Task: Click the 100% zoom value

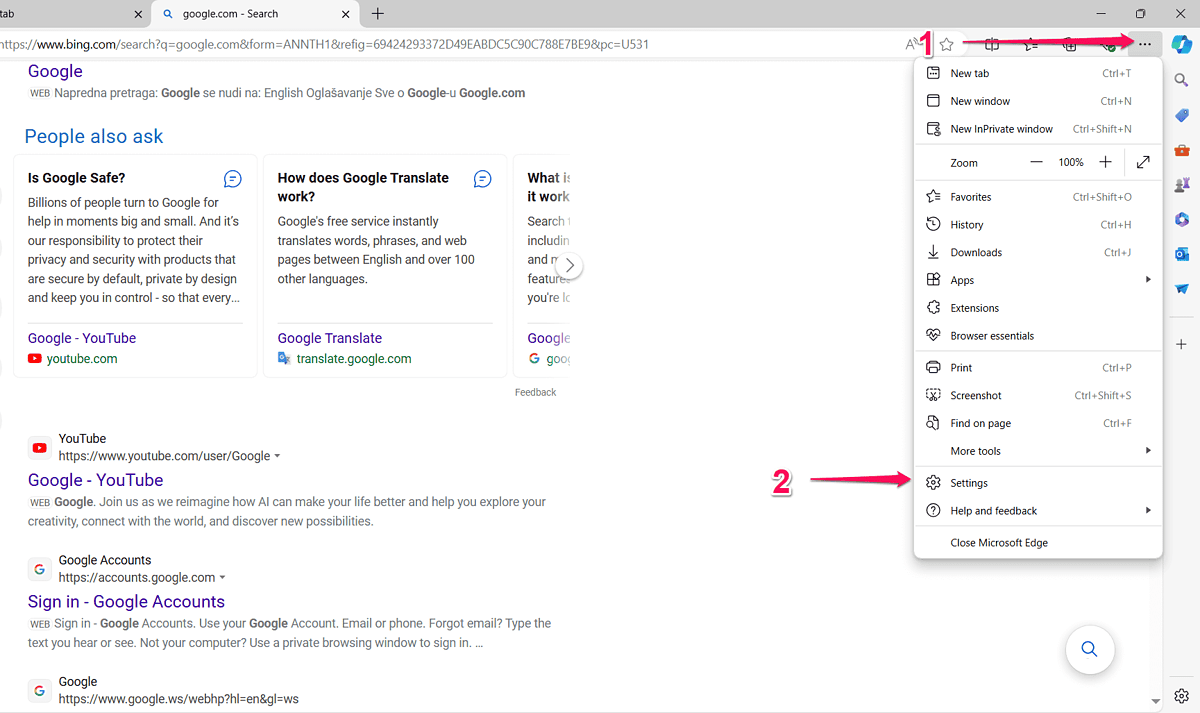Action: coord(1071,162)
